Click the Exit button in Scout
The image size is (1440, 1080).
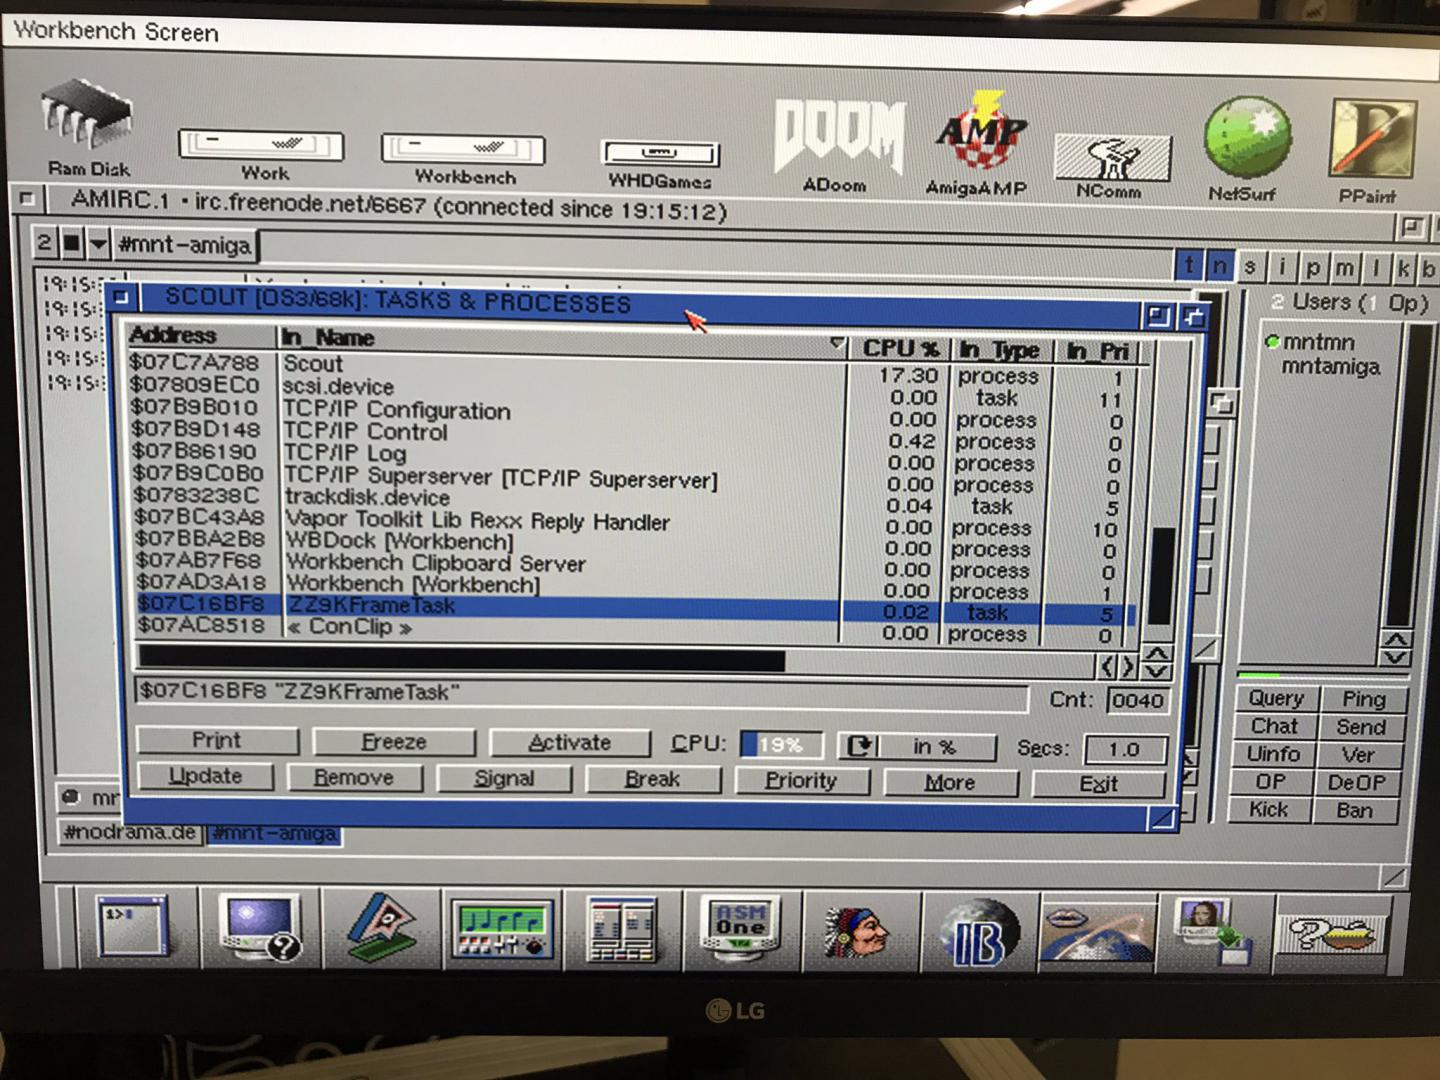pyautogui.click(x=1098, y=784)
